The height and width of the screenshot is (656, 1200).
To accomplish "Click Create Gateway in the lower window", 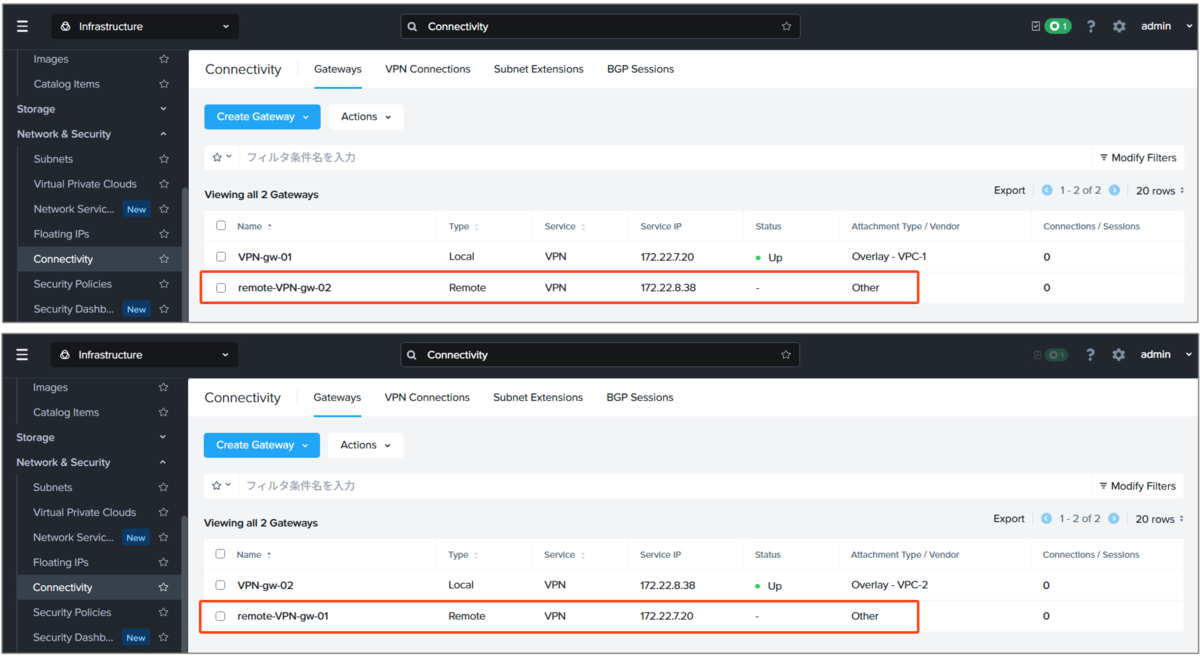I will 261,445.
